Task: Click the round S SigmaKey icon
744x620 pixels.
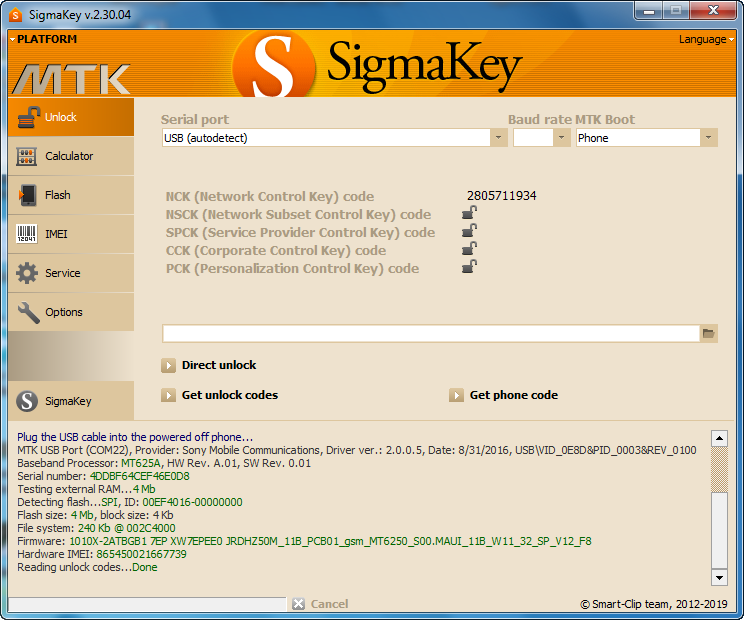Action: [x=27, y=401]
